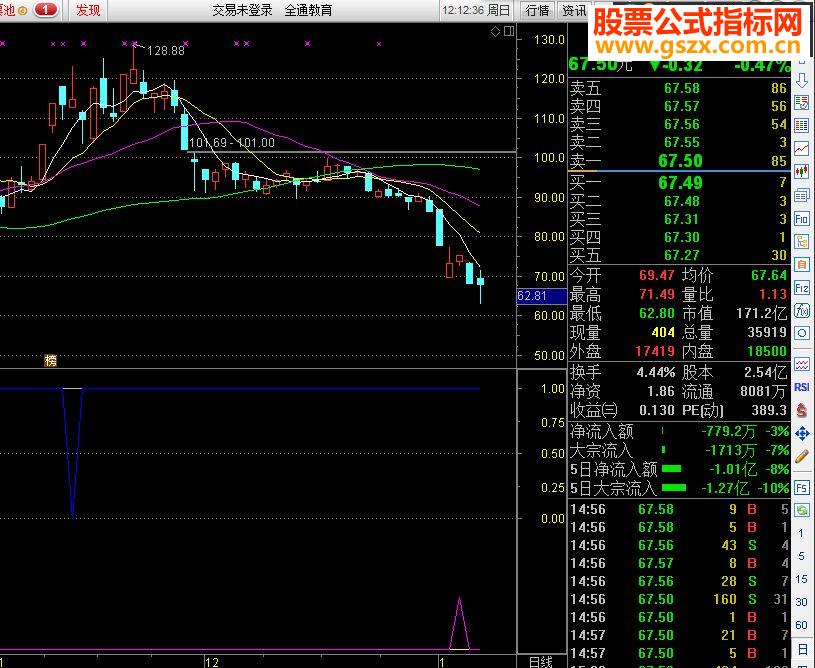This screenshot has height=668, width=815.
Task: Click the 128.88 high price label
Action: [166, 50]
